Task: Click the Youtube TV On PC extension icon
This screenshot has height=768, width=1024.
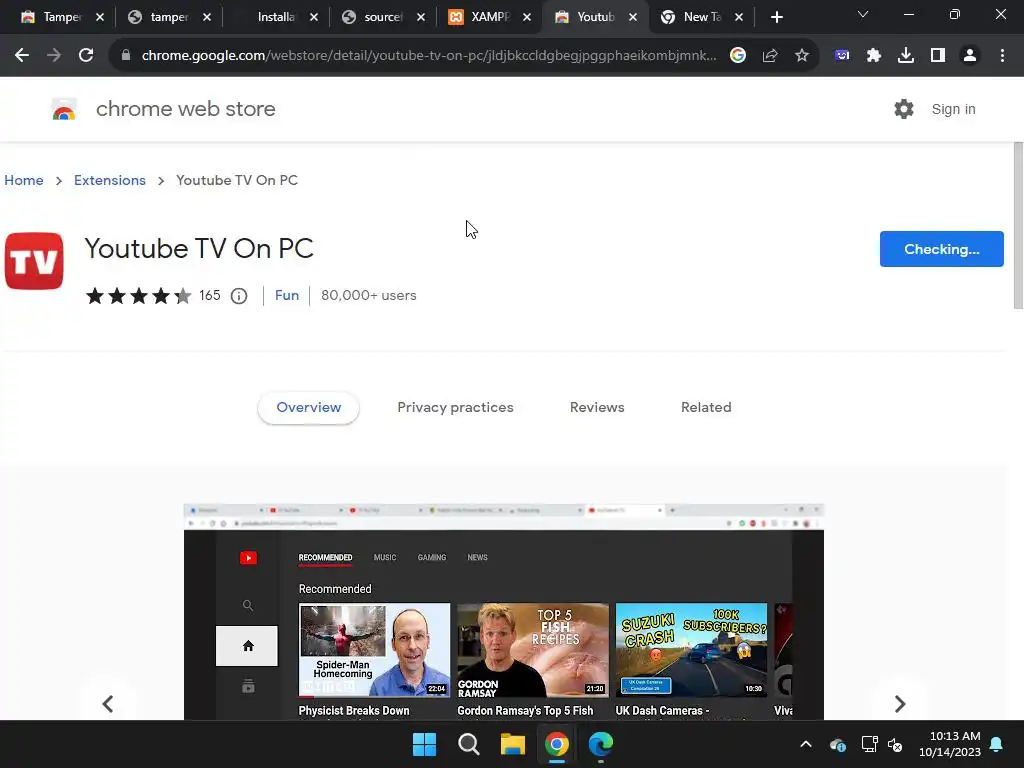Action: 34,261
